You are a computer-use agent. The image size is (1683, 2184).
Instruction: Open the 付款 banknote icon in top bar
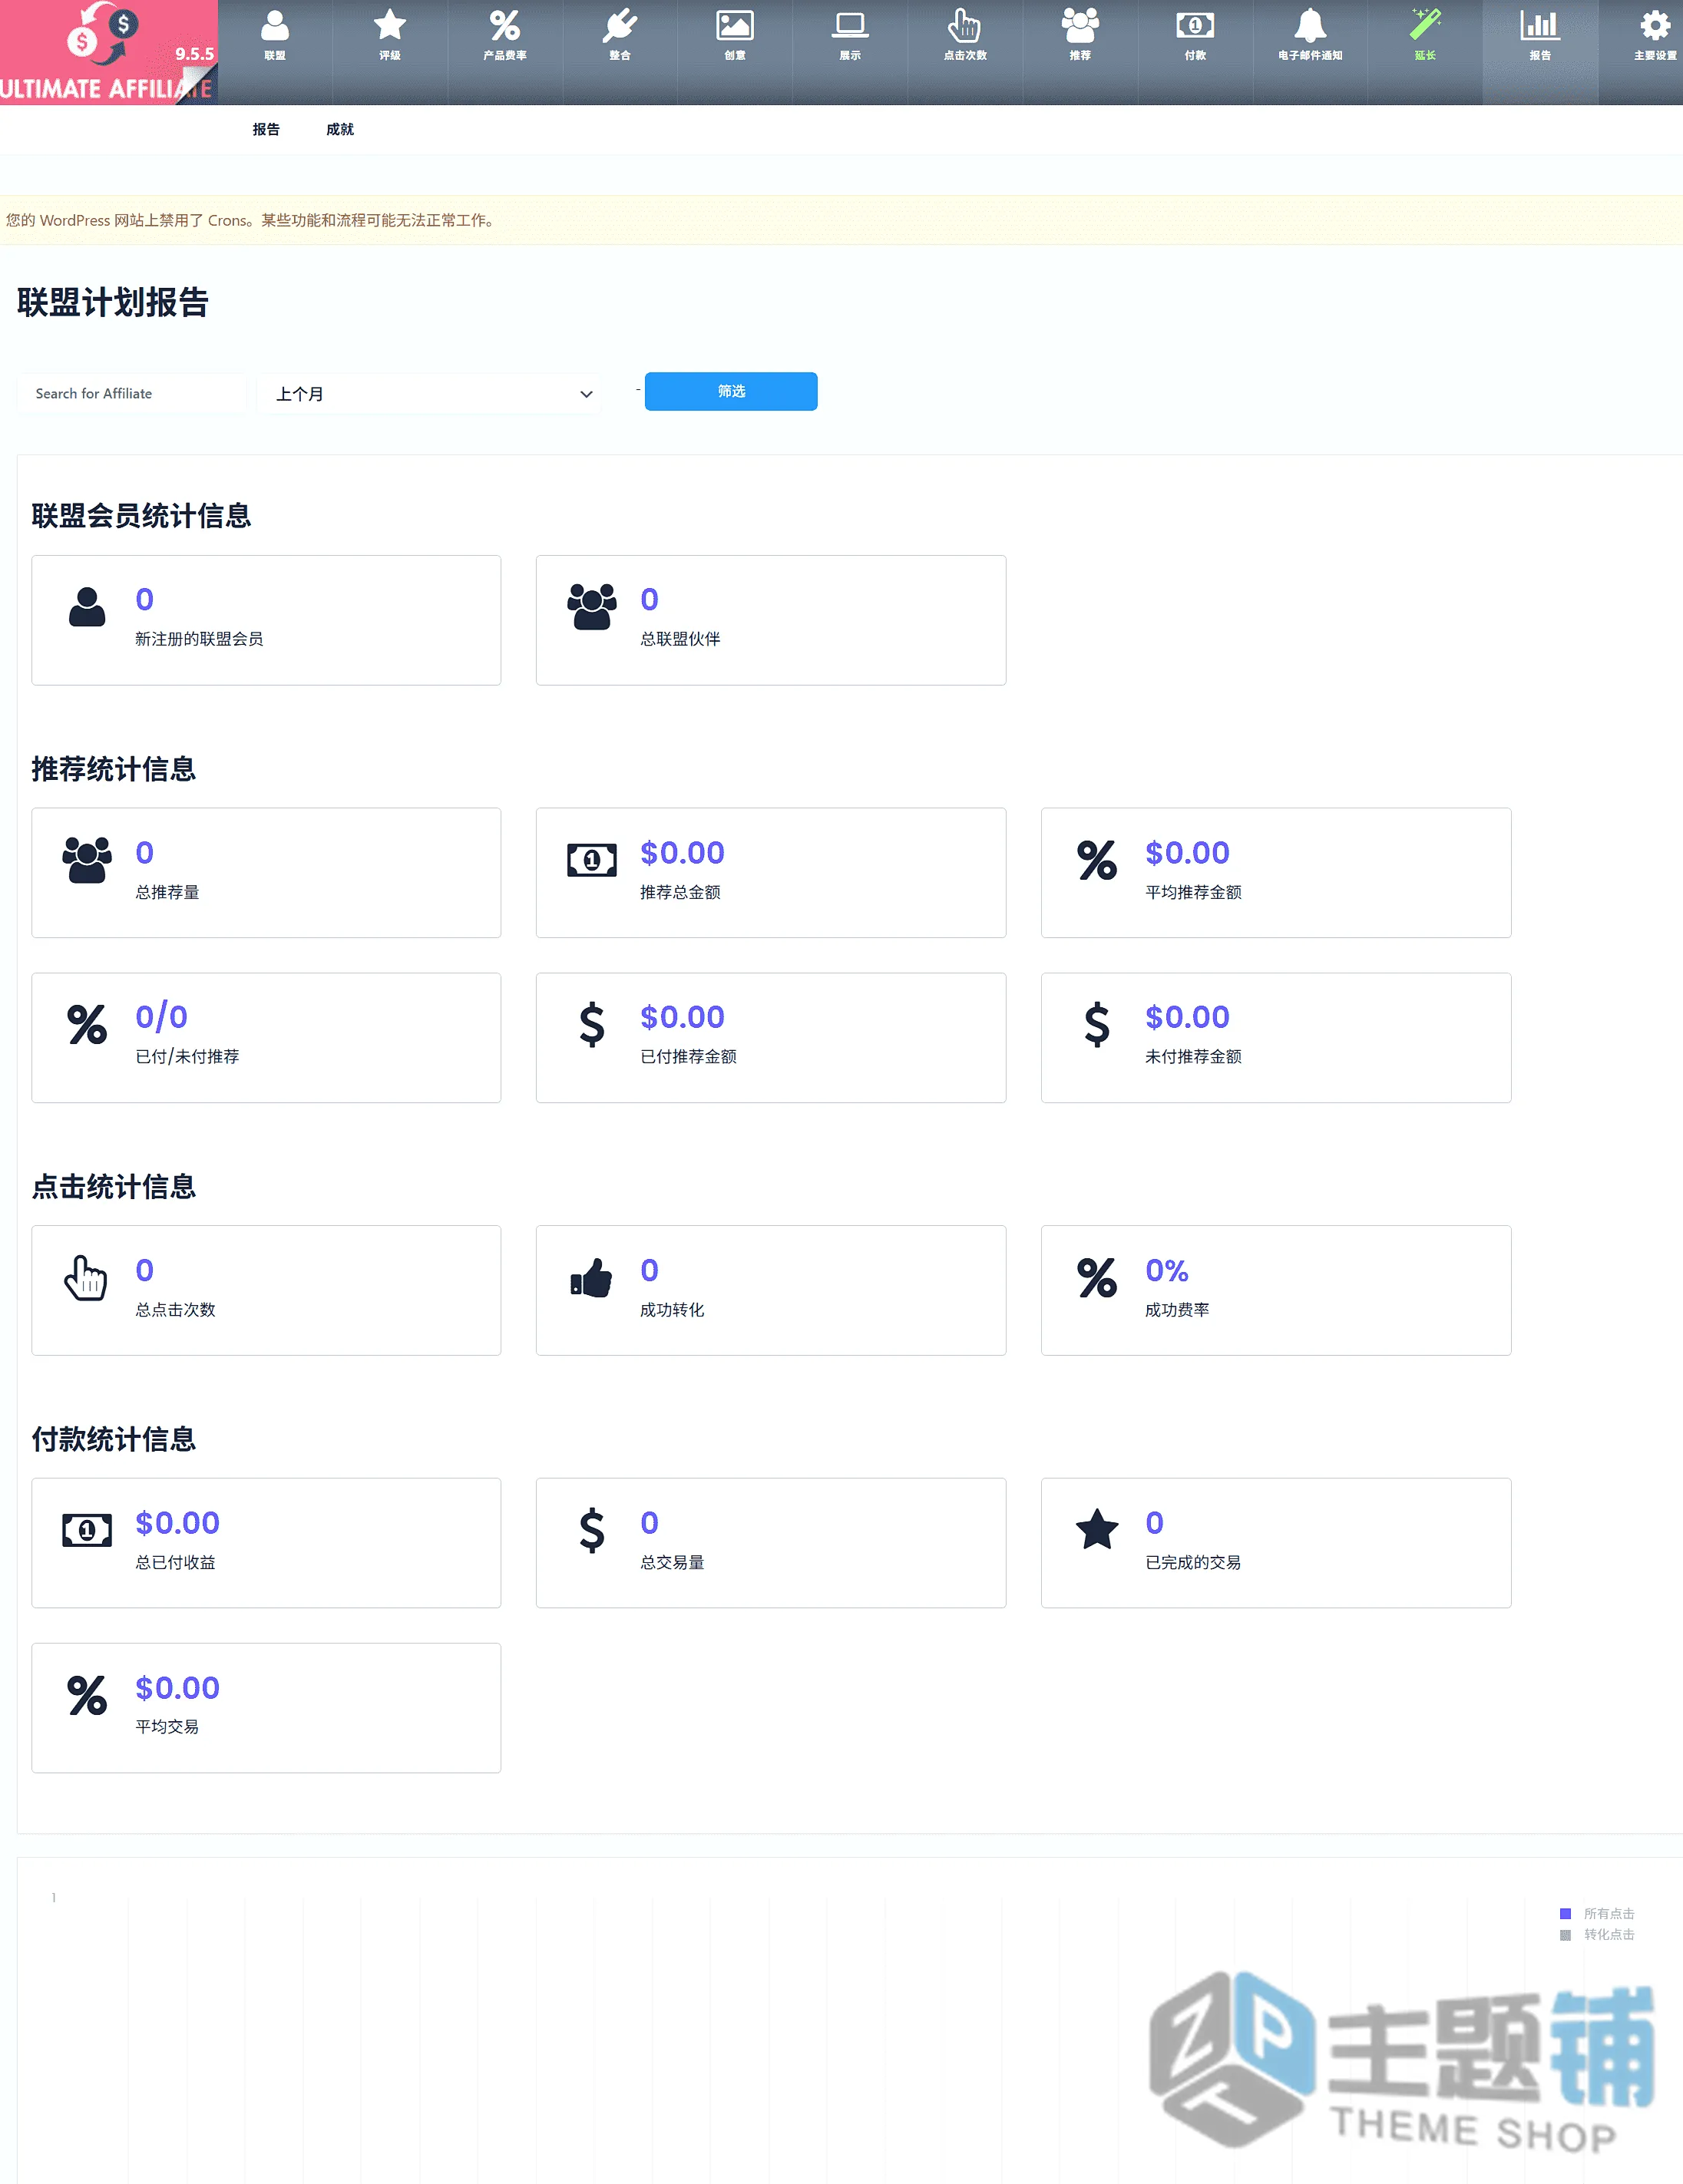tap(1195, 25)
